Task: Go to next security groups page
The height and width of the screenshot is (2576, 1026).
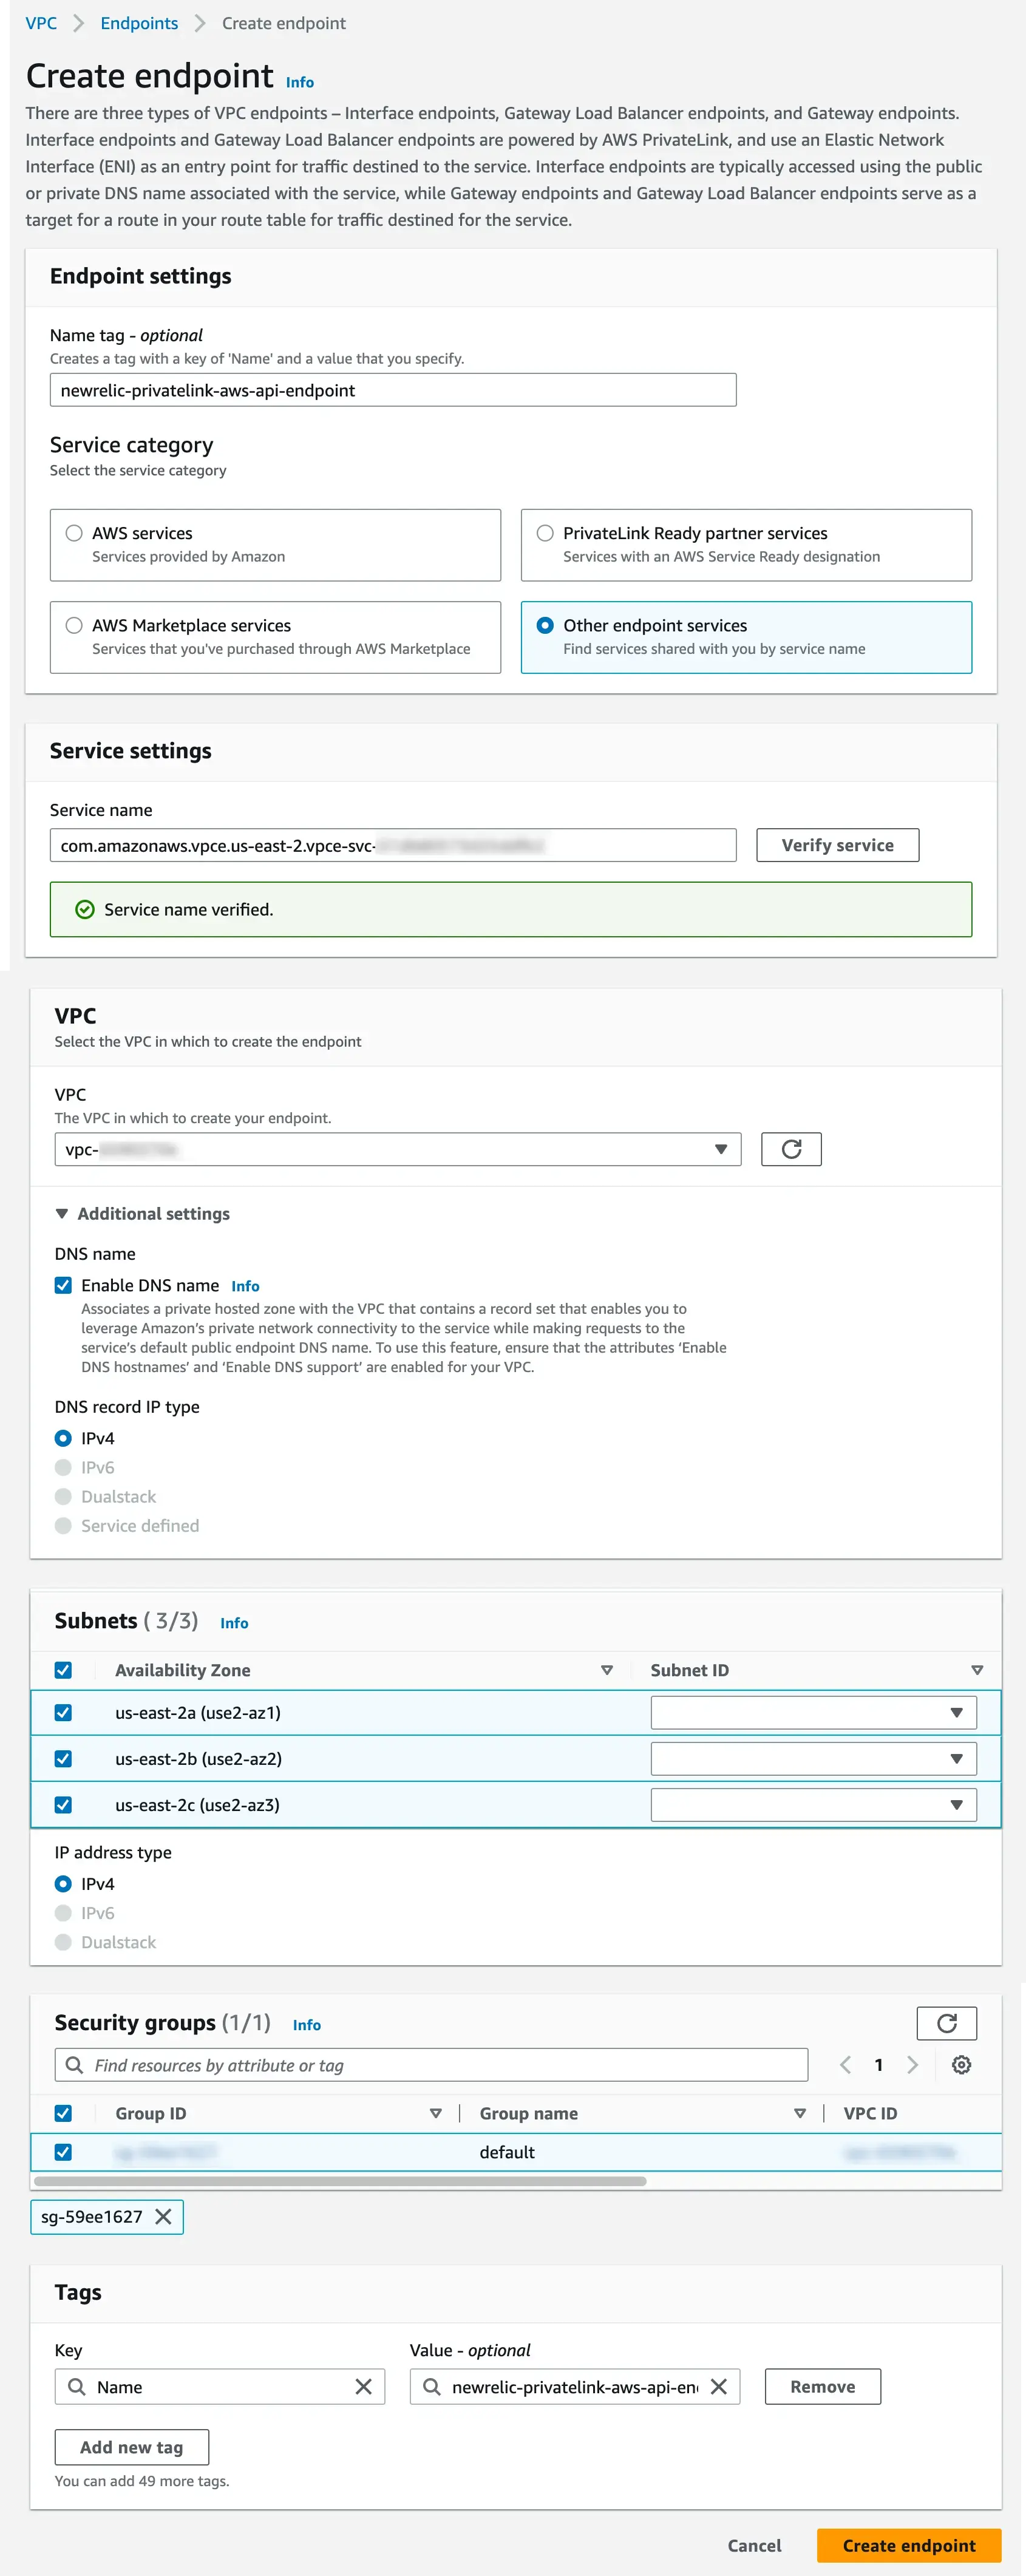Action: pos(912,2065)
